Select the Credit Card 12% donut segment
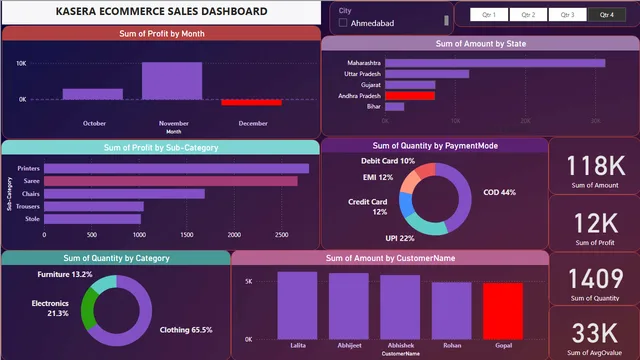640x360 pixels. click(406, 204)
